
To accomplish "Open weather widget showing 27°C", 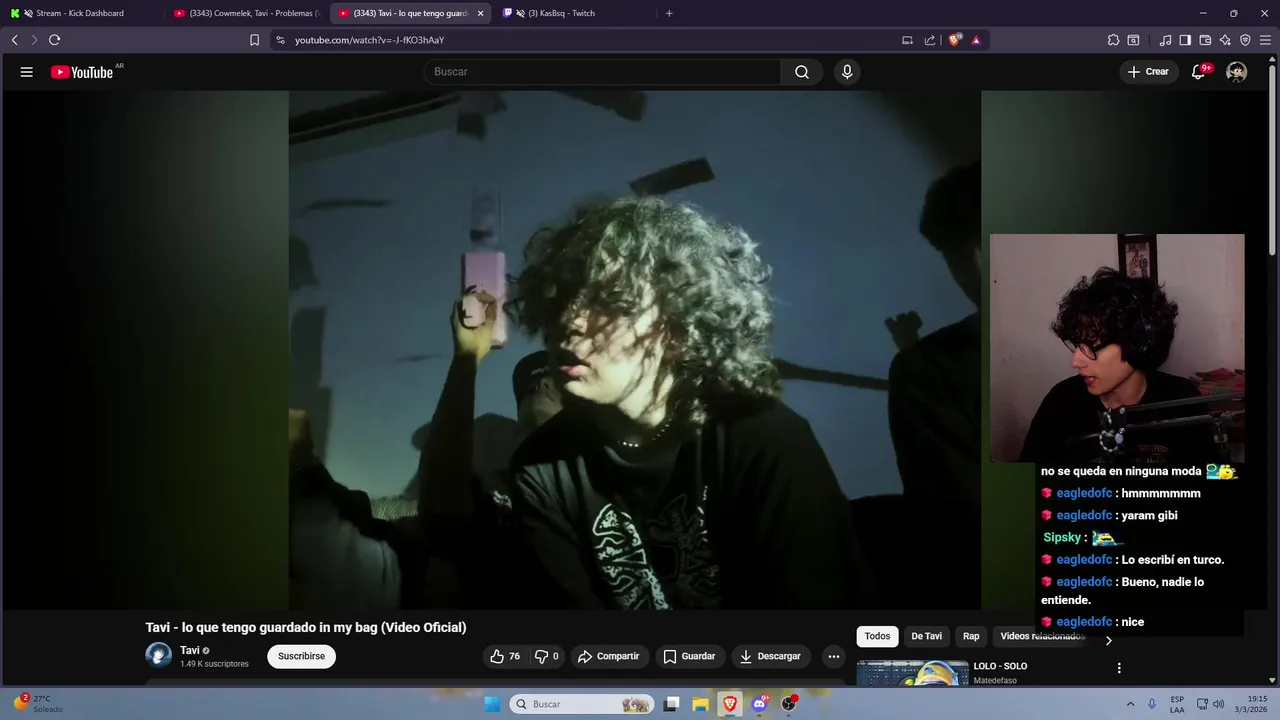I will (x=39, y=704).
